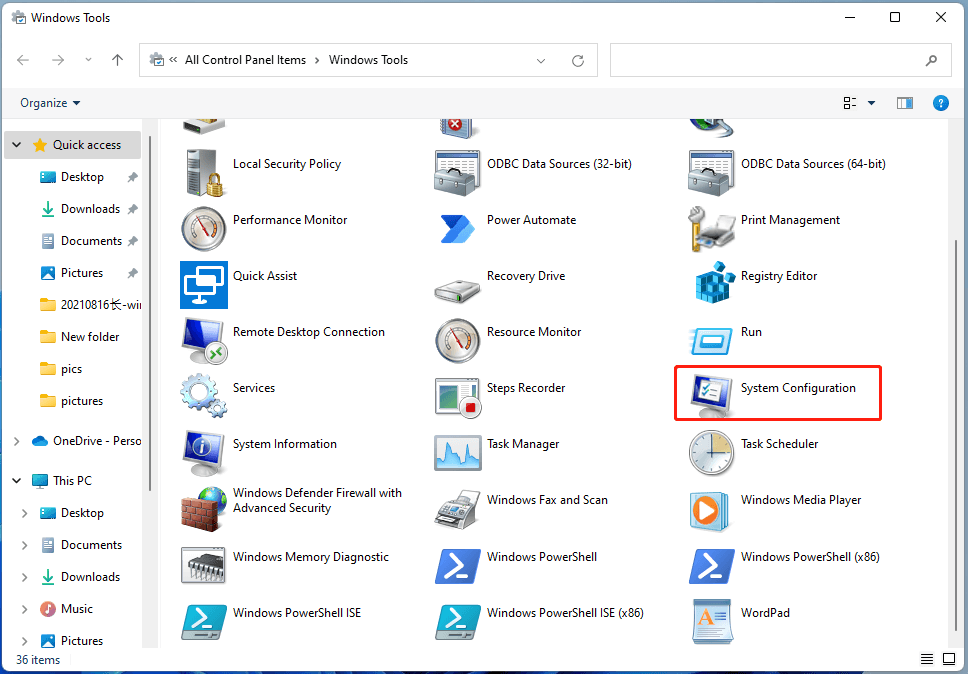Screen dimensions: 968x674
Task: Open the view options dropdown arrow
Action: [871, 103]
